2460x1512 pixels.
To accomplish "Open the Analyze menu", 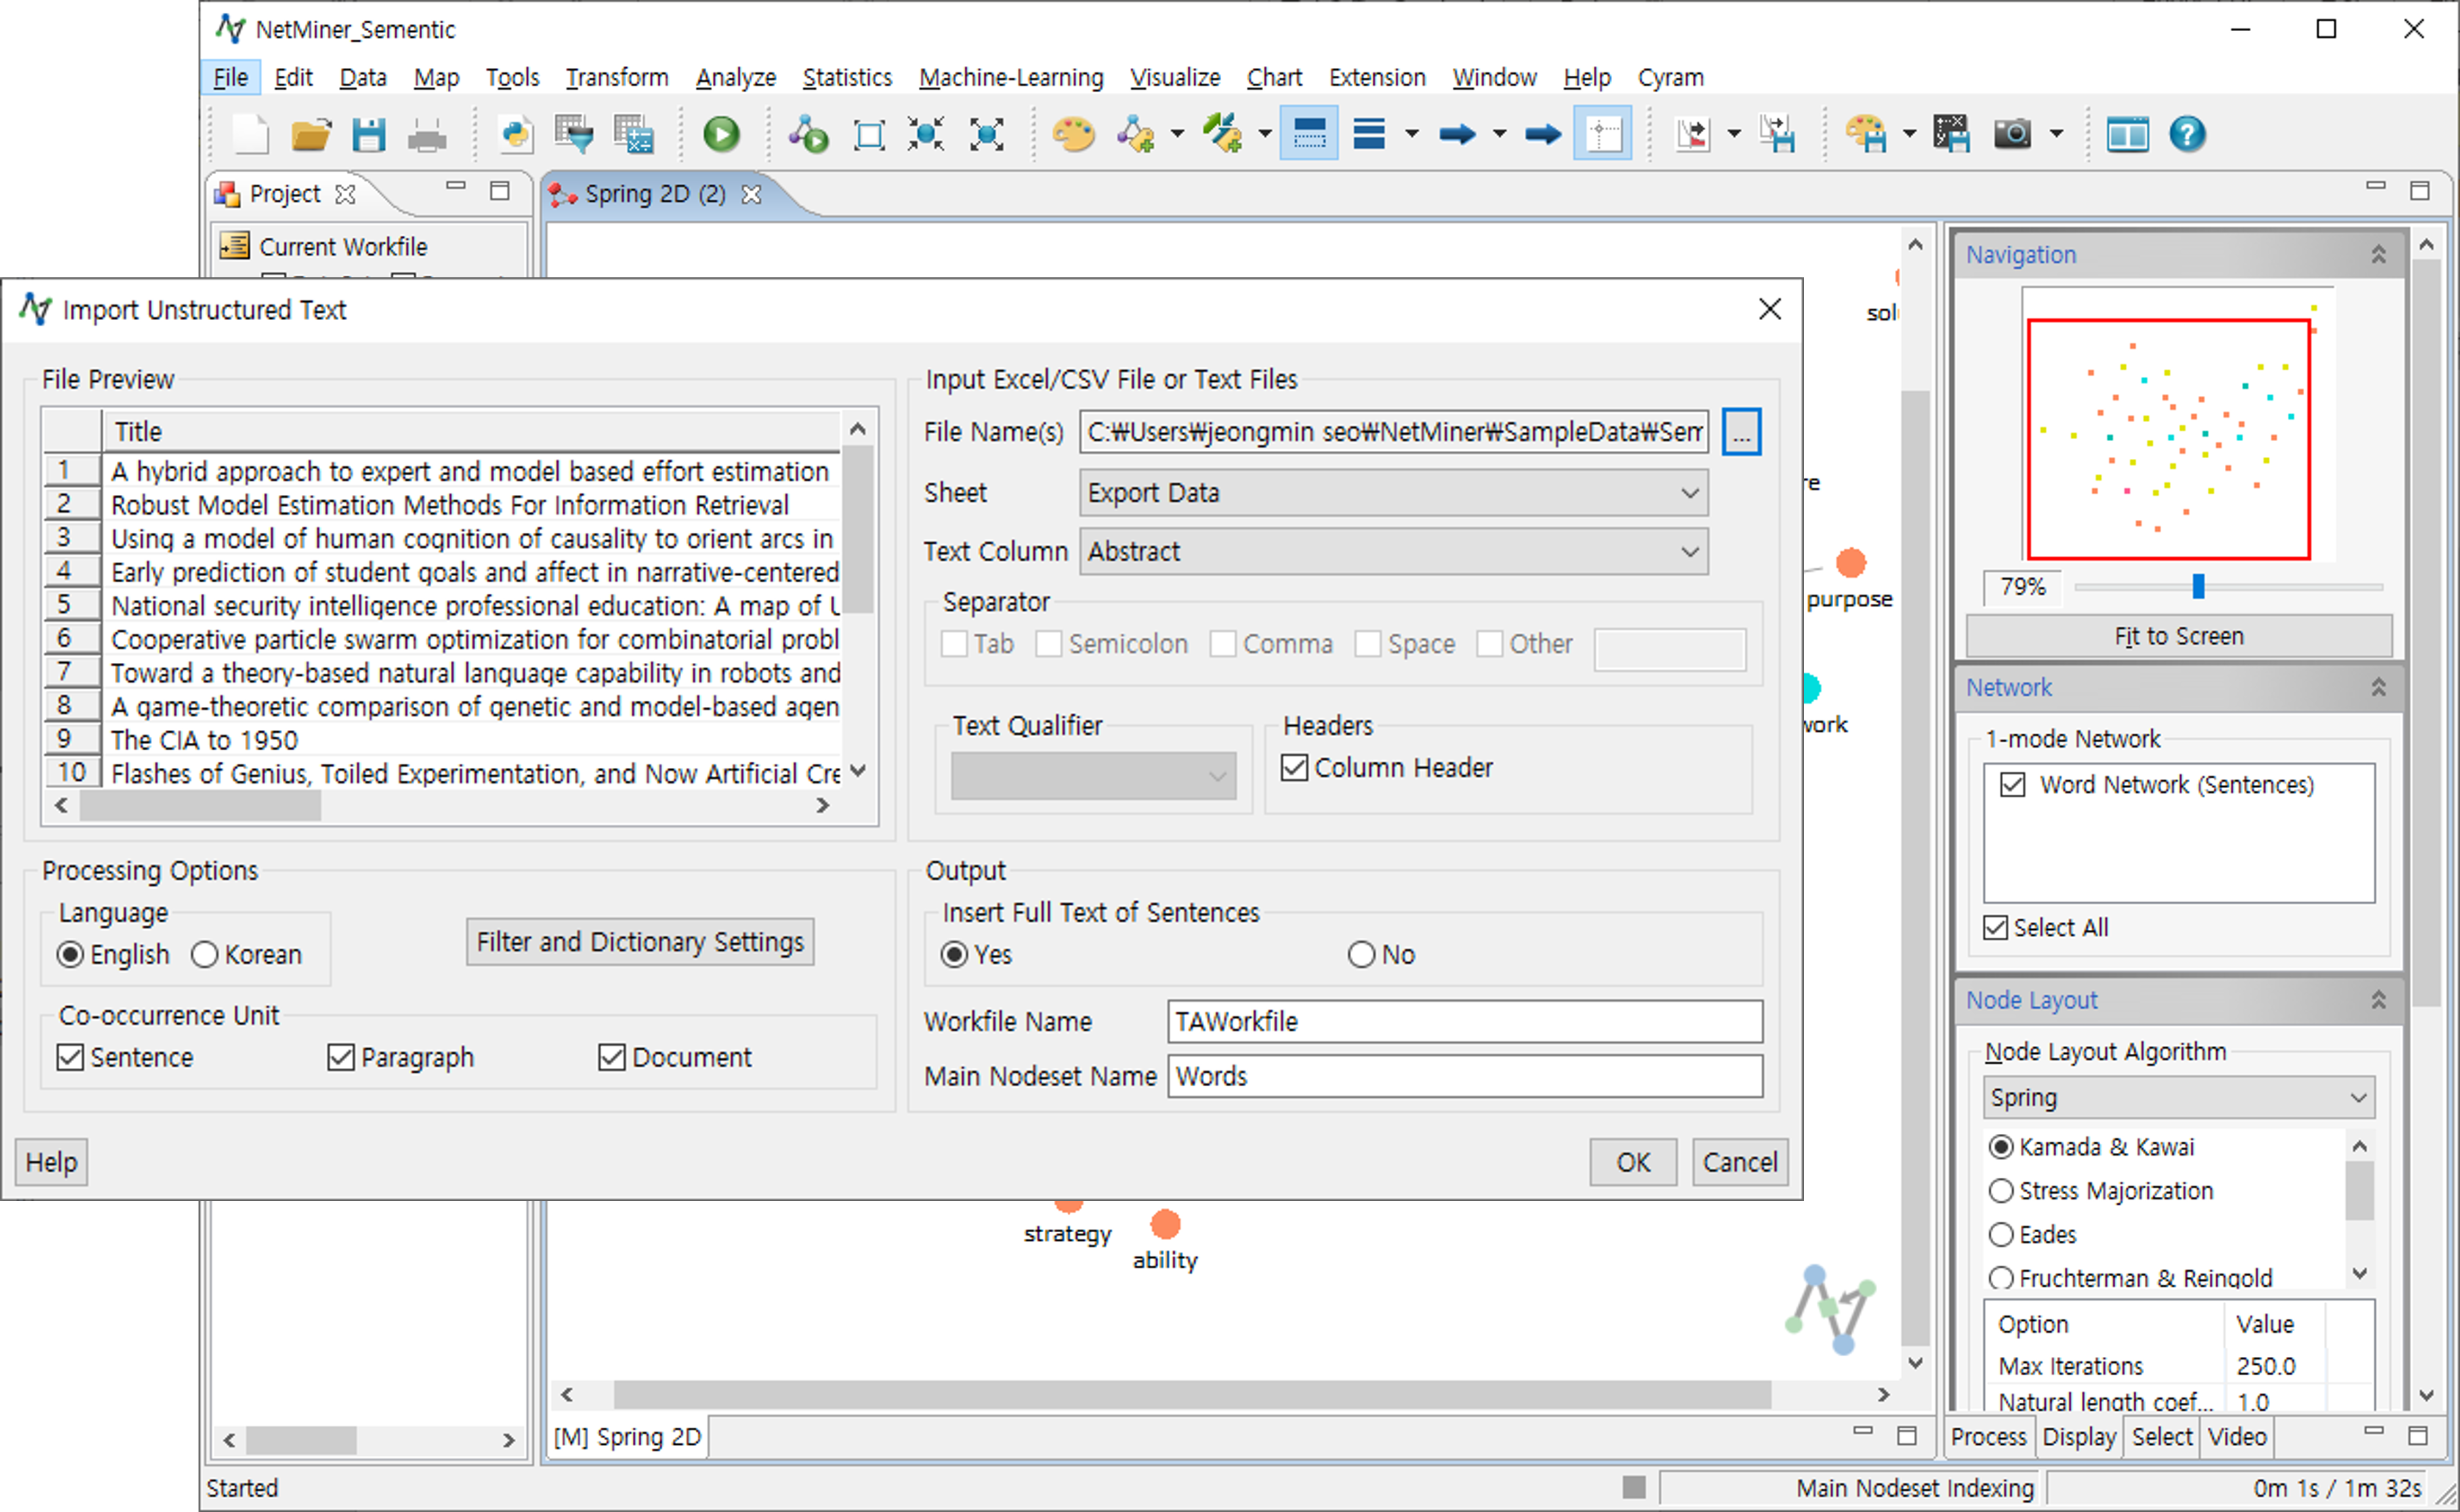I will [x=736, y=77].
